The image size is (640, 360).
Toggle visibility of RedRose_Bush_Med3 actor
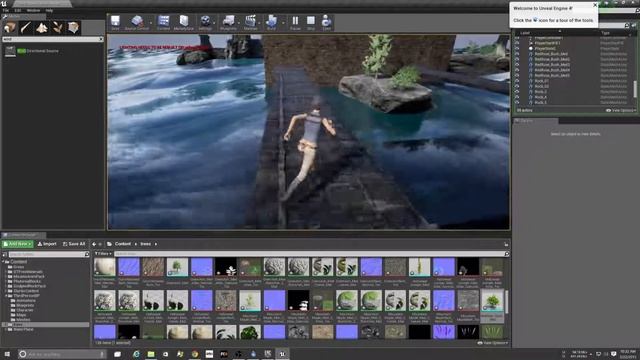[517, 64]
